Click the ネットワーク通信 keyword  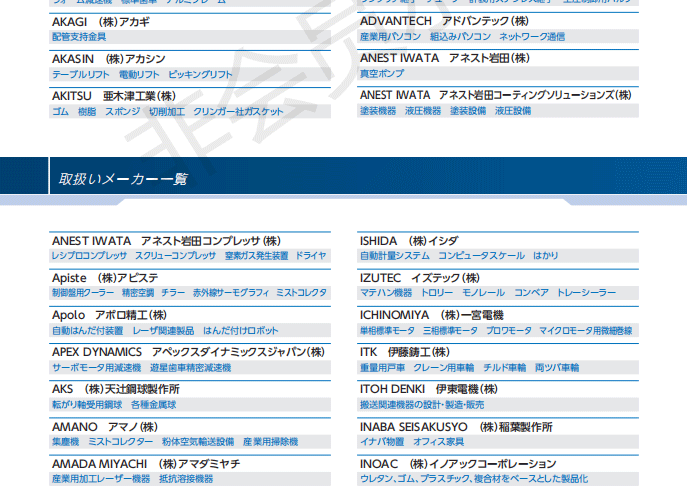[532, 36]
